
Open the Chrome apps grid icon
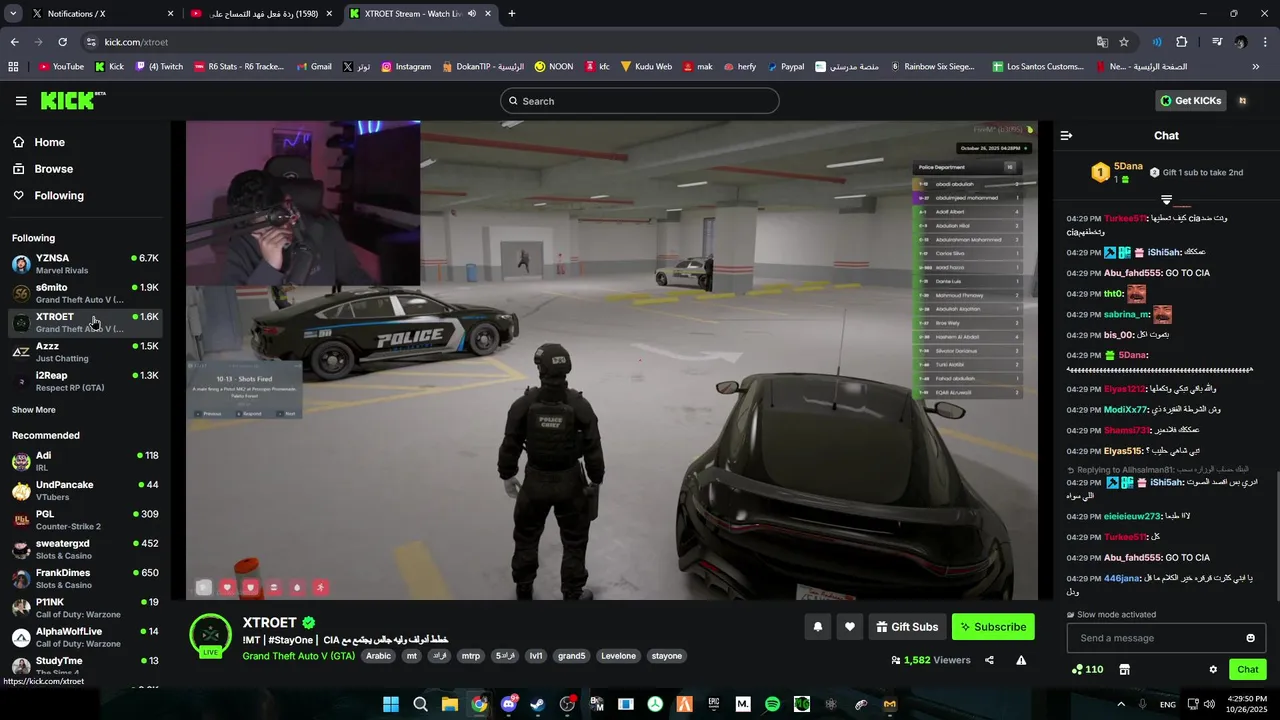pyautogui.click(x=13, y=67)
